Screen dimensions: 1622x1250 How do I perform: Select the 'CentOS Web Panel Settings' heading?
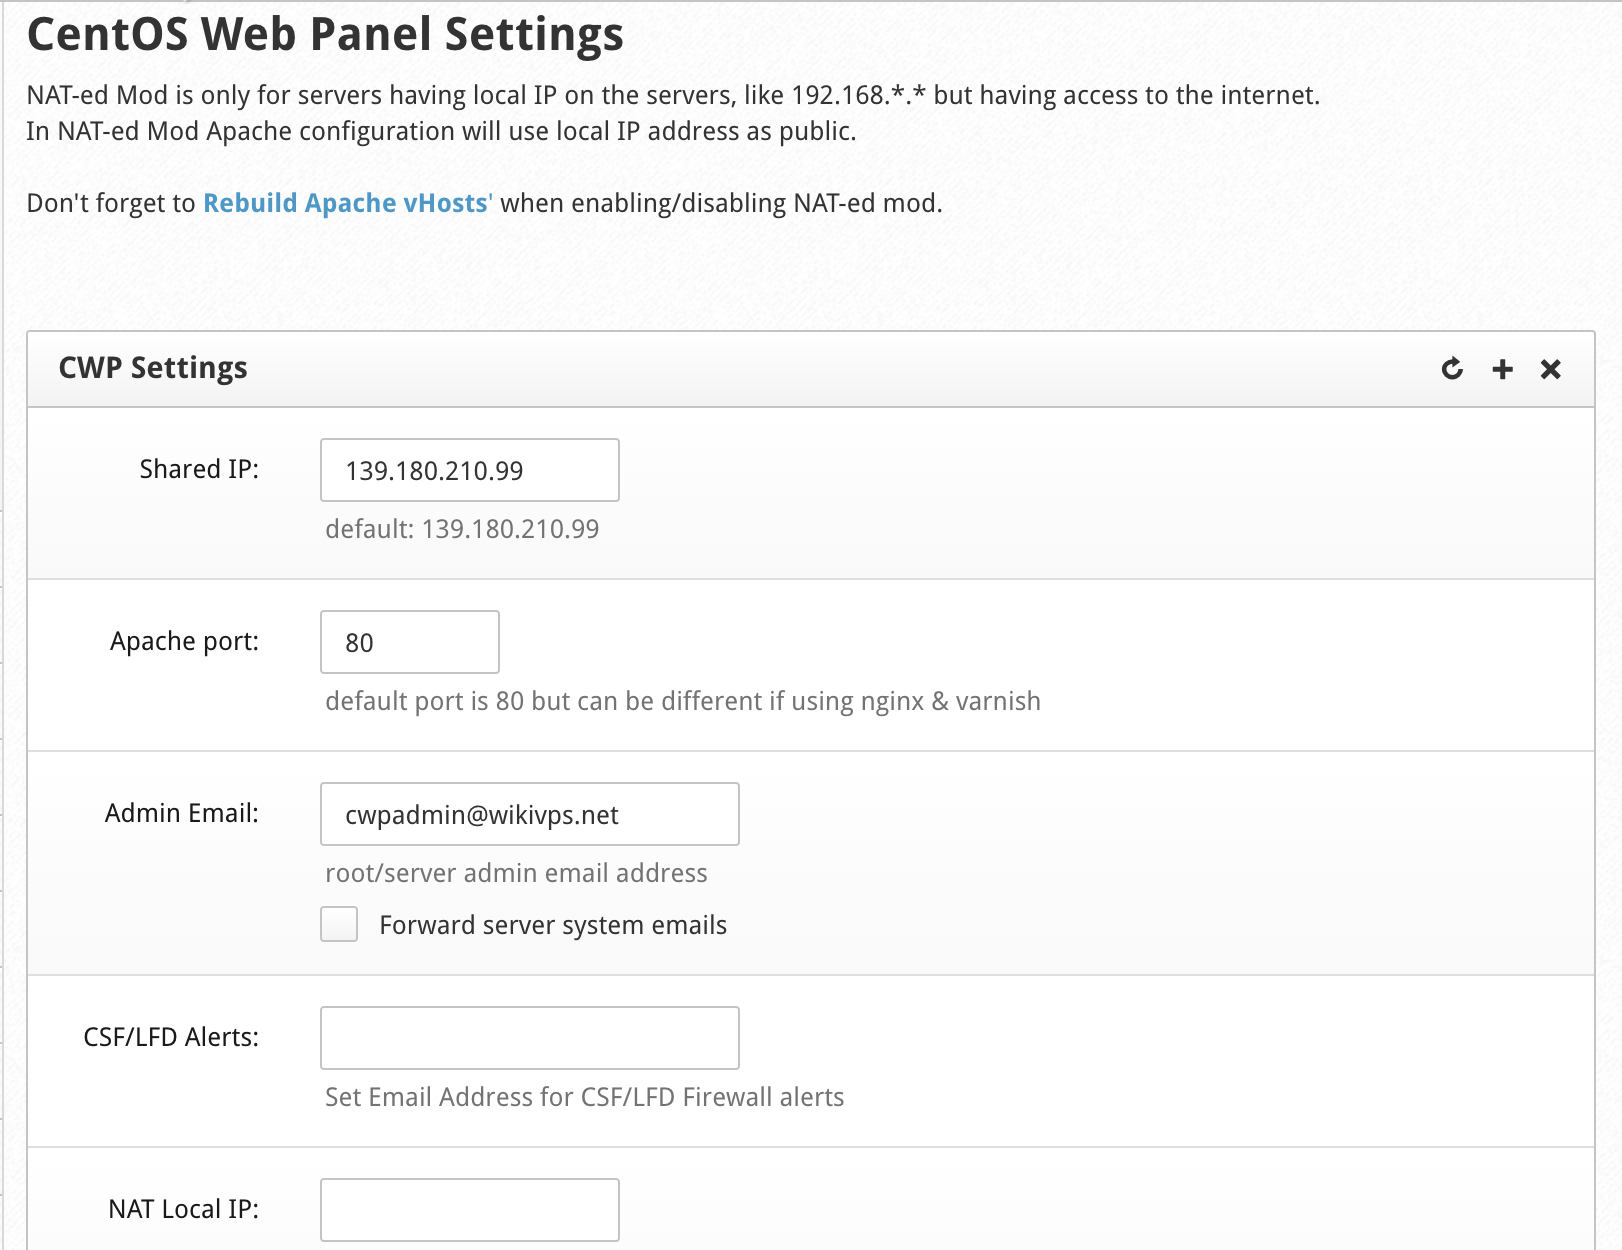point(325,34)
